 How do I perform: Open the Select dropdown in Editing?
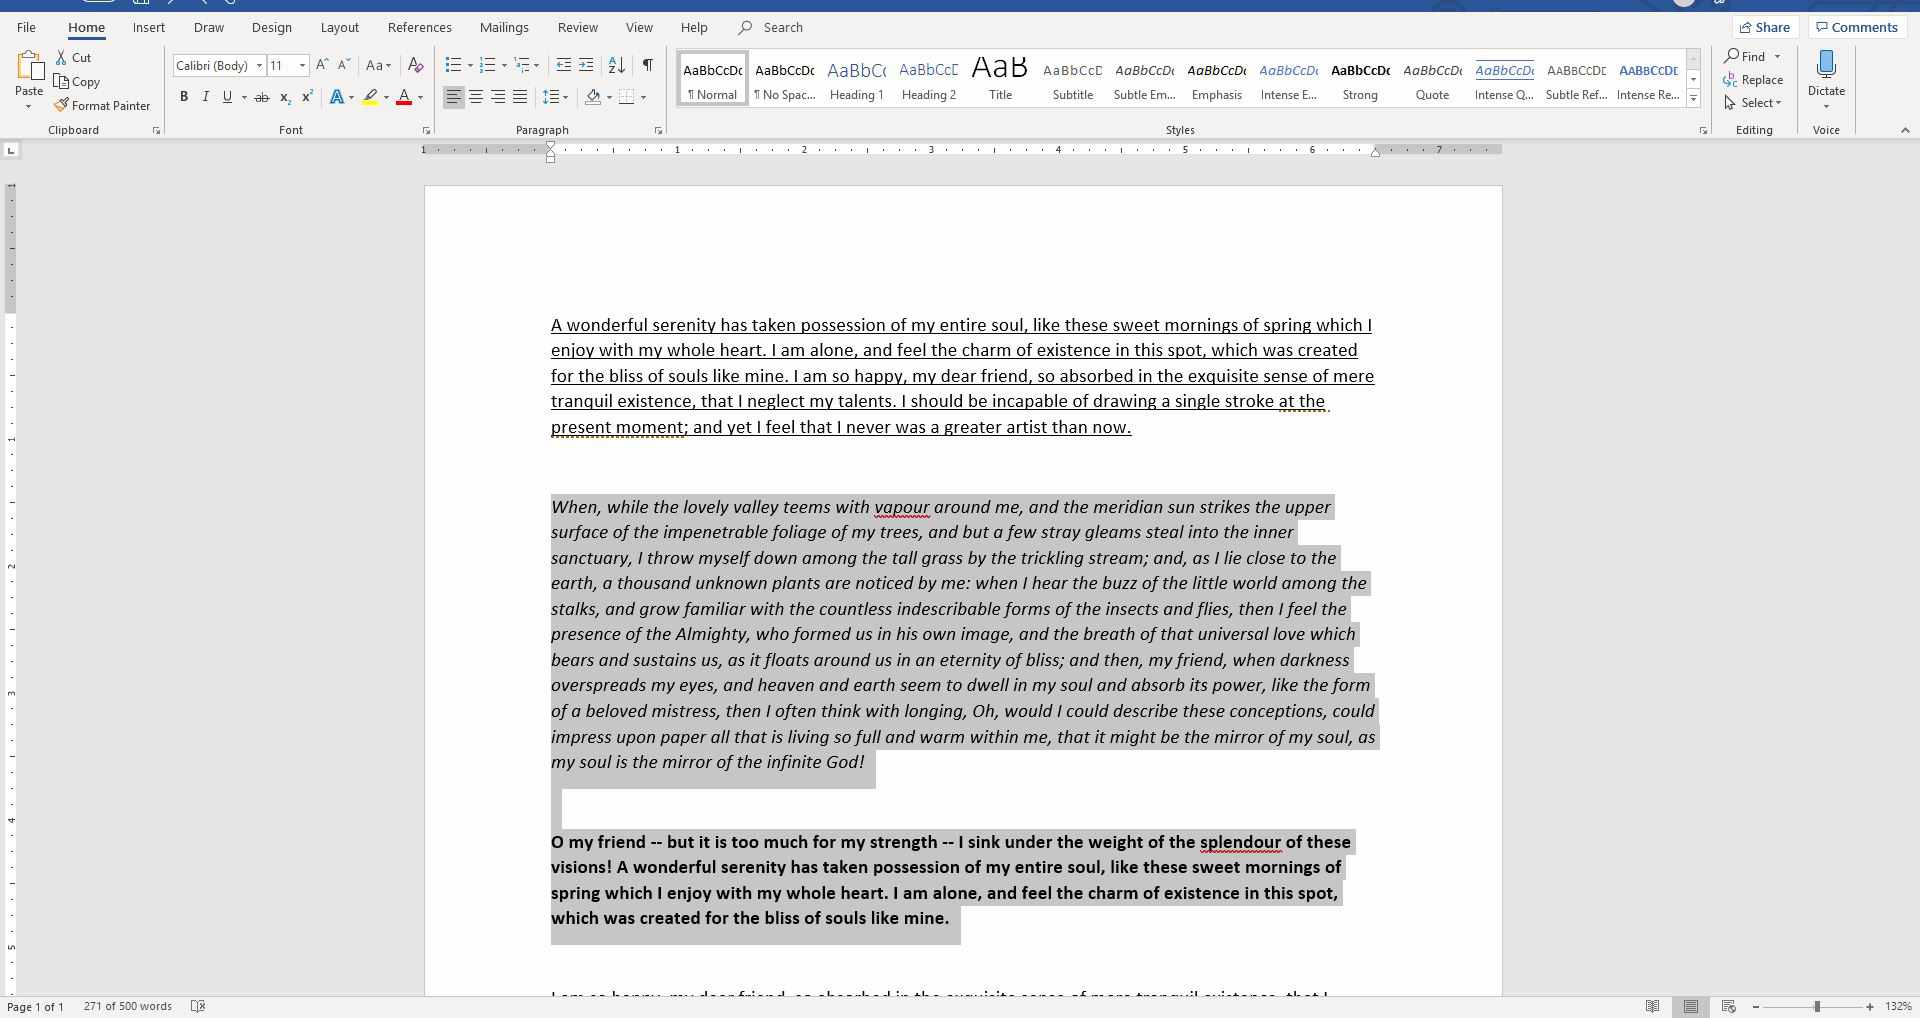click(x=1753, y=102)
